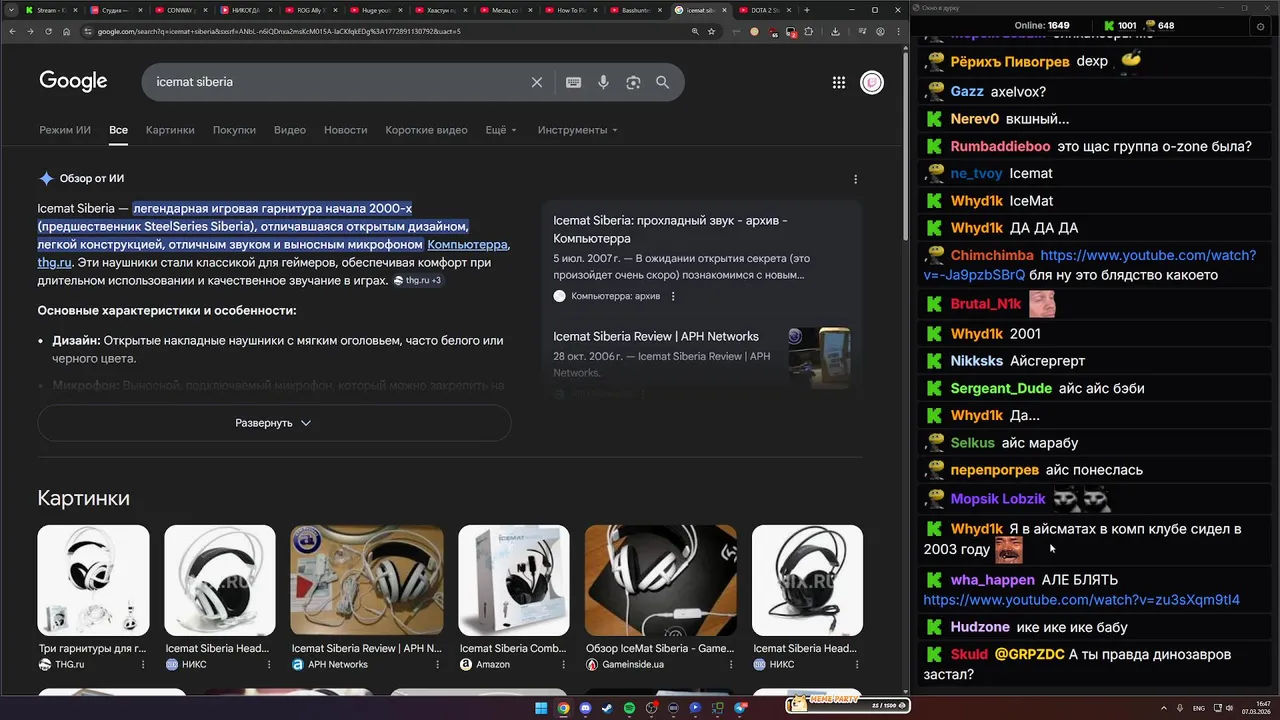Click username Skuld in chat
This screenshot has height=720, width=1280.
pos(969,655)
